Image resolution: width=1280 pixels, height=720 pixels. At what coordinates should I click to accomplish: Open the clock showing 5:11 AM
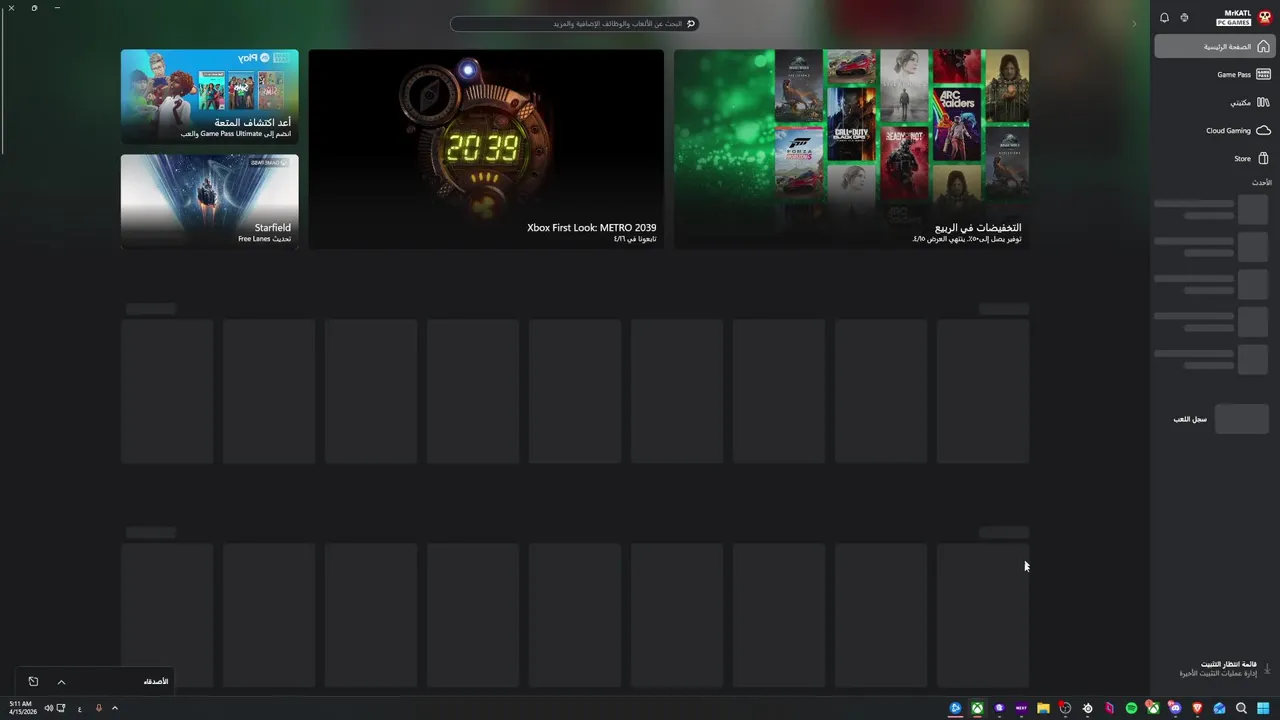tap(22, 708)
